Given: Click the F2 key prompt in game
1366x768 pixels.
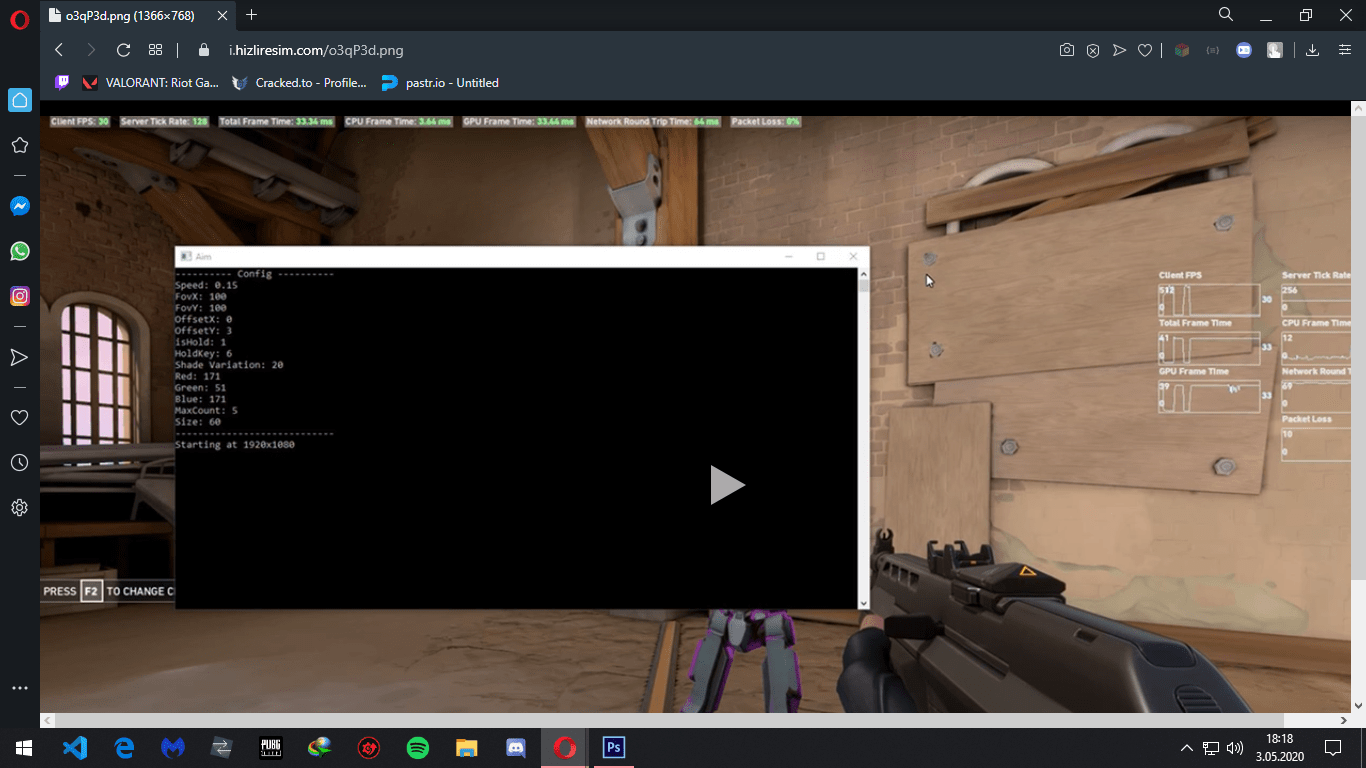Looking at the screenshot, I should click(x=91, y=591).
